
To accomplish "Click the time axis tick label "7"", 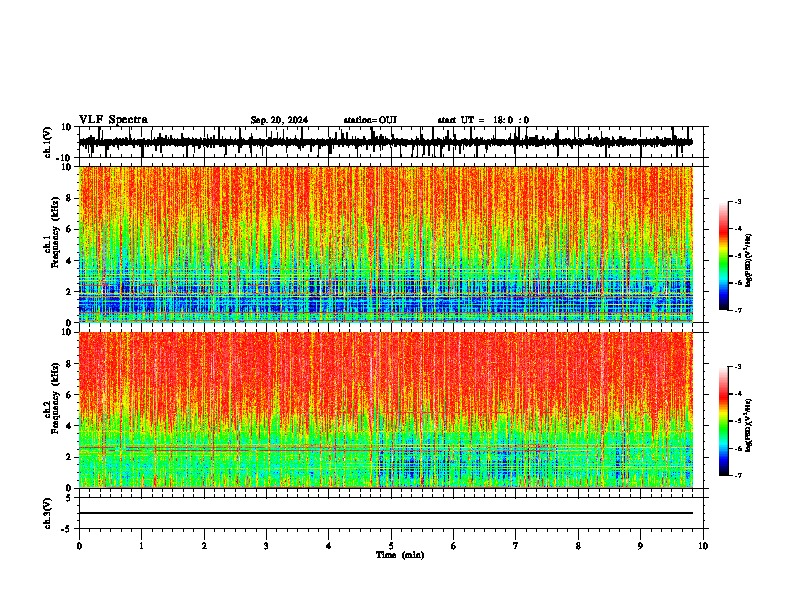I will [516, 546].
